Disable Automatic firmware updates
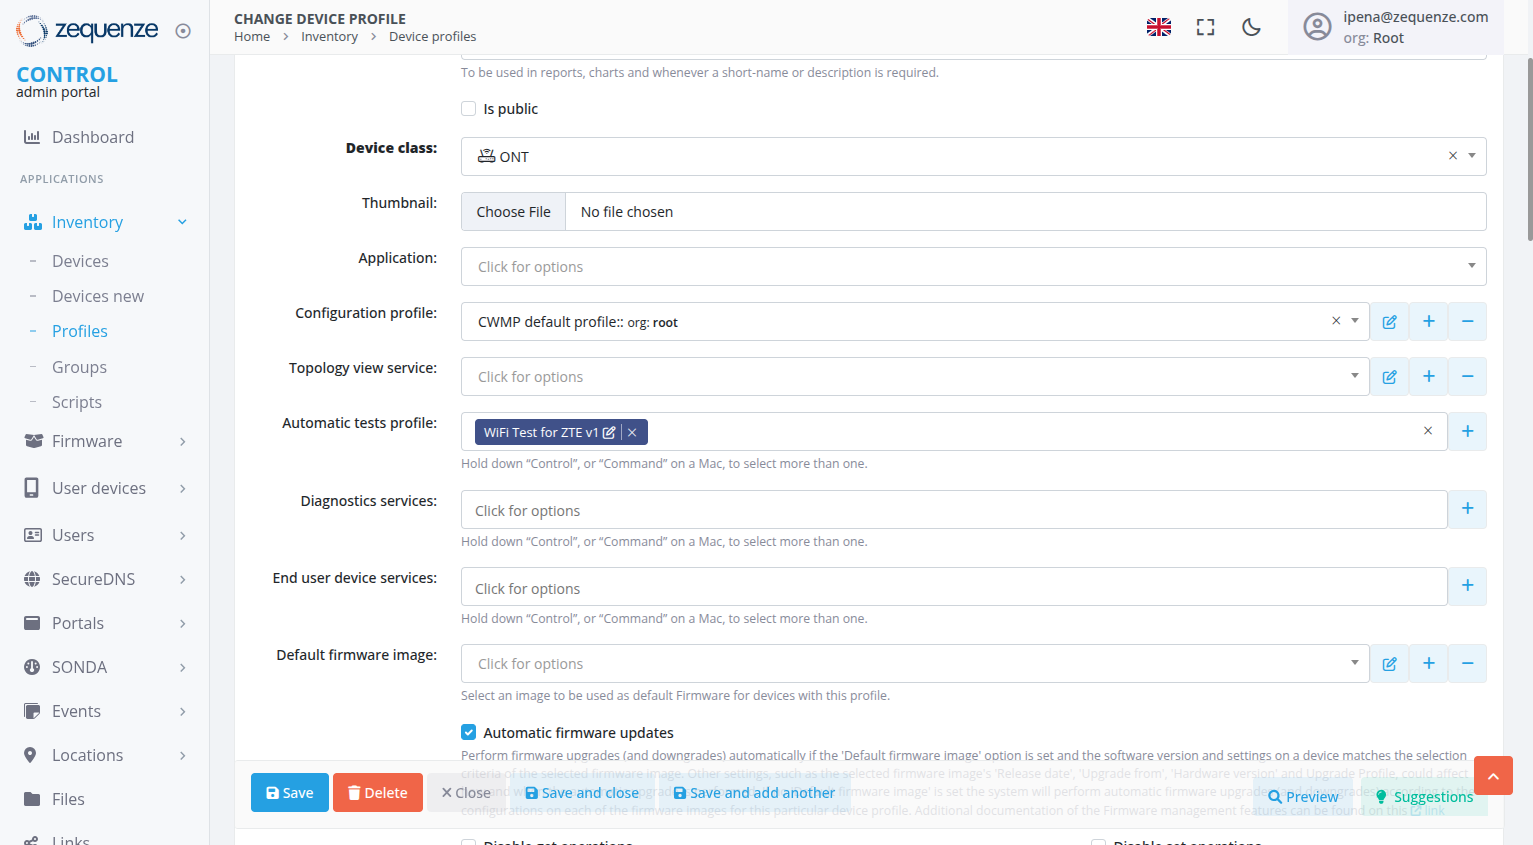 468,732
